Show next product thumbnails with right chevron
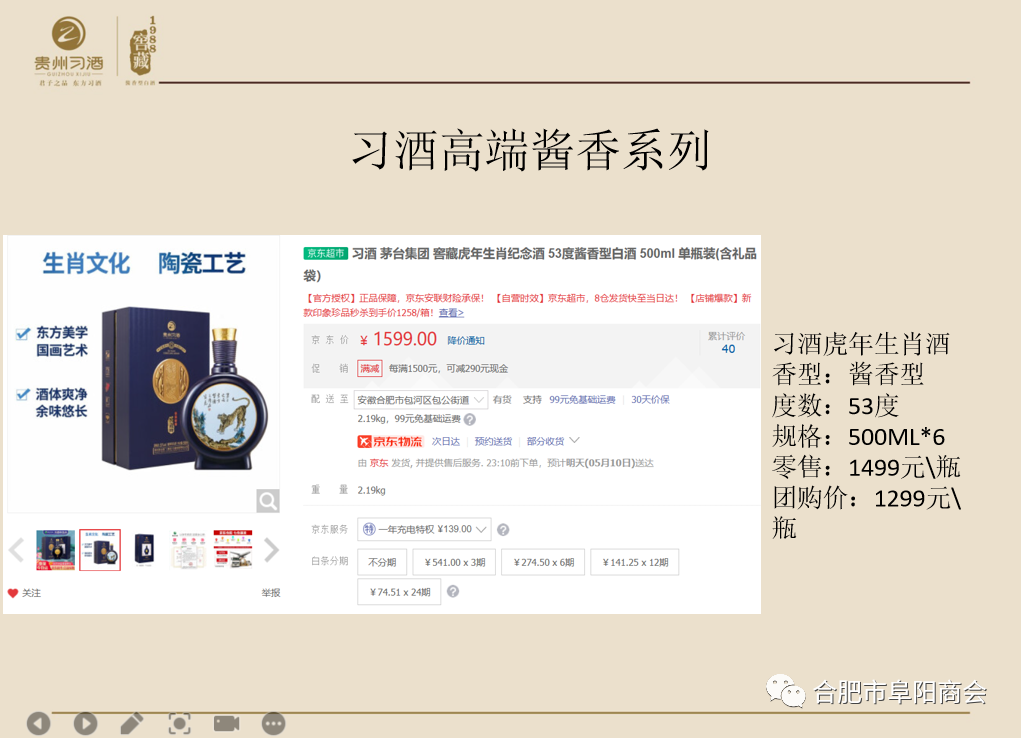This screenshot has height=738, width=1021. [271, 550]
